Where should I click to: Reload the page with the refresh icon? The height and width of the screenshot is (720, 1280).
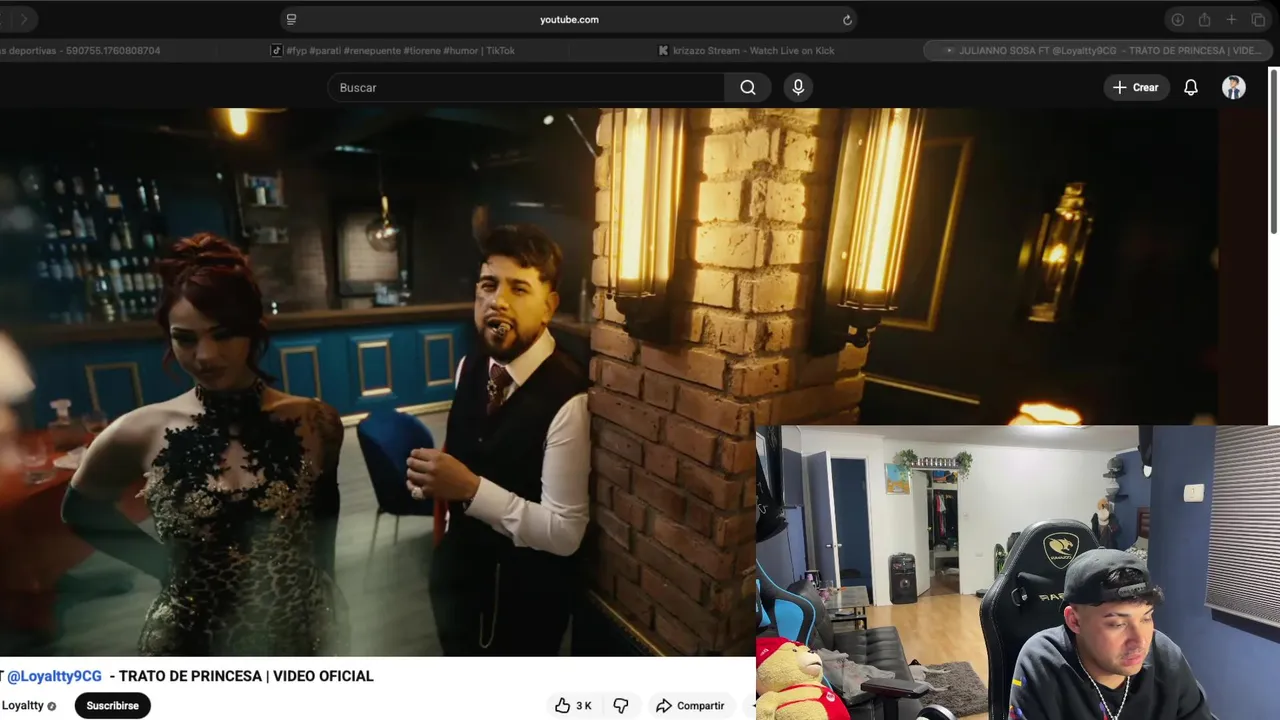847,20
